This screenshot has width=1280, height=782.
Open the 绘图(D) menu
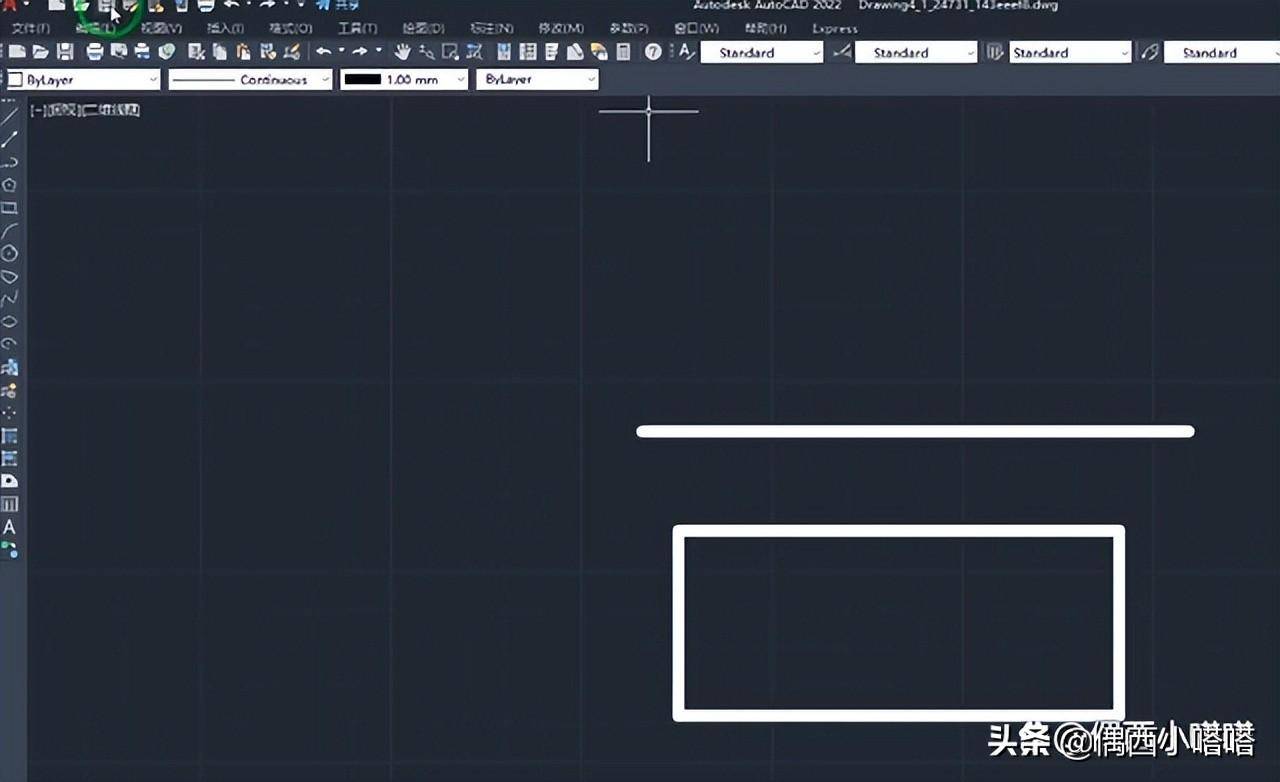[x=423, y=28]
